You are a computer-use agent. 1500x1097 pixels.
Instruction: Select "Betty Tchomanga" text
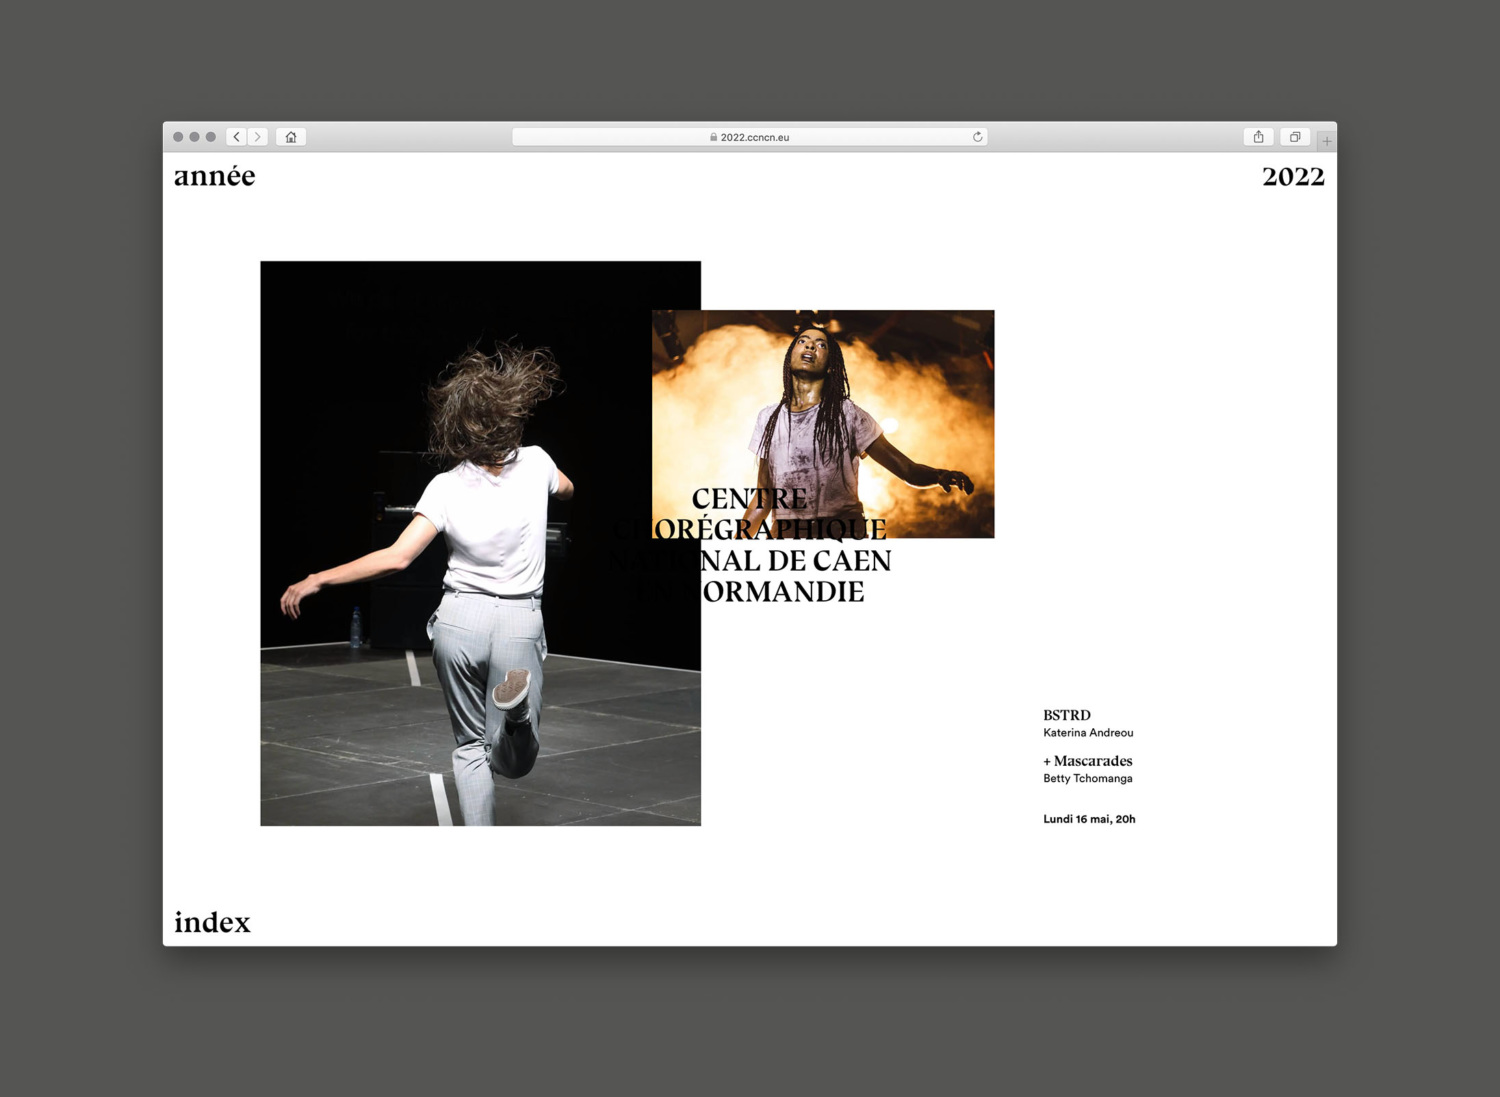(x=1088, y=778)
